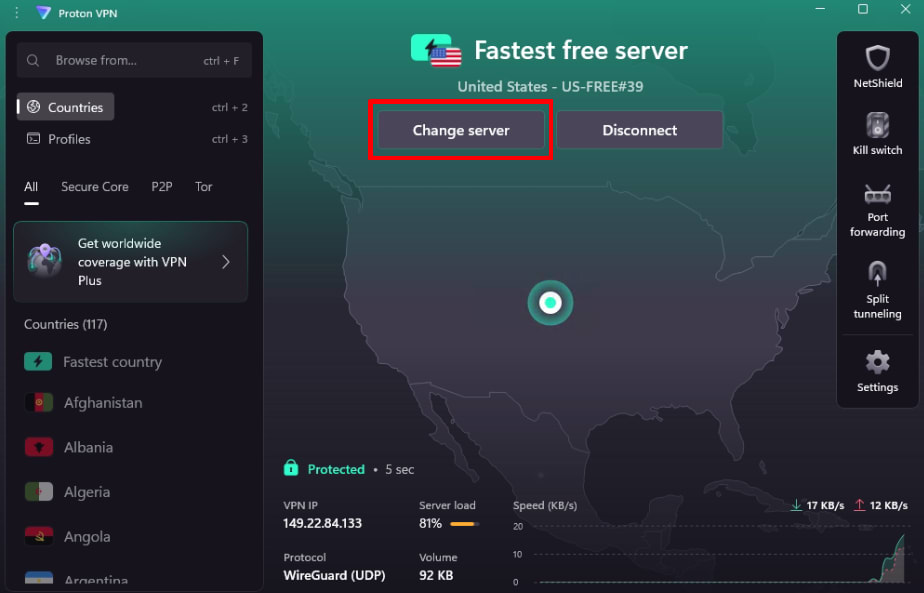This screenshot has width=924, height=593.
Task: Click the Proton VPN logo icon
Action: 43,12
